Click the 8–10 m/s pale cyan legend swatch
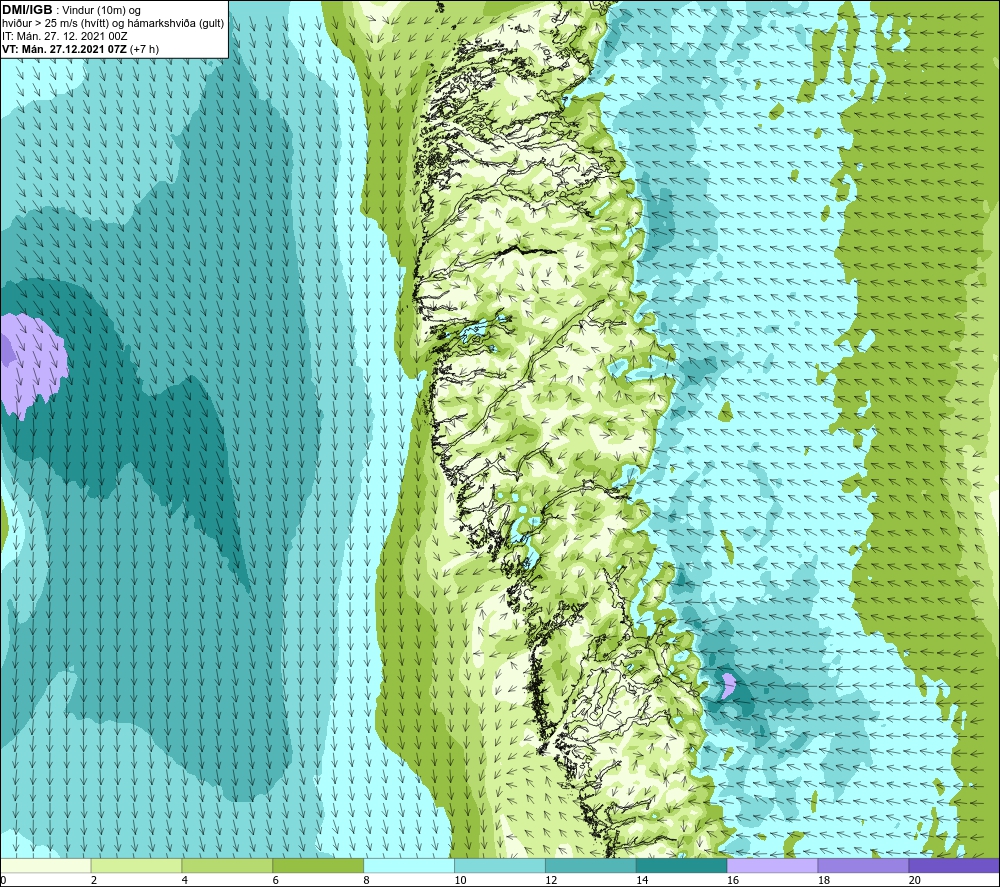This screenshot has width=1000, height=887. (409, 866)
